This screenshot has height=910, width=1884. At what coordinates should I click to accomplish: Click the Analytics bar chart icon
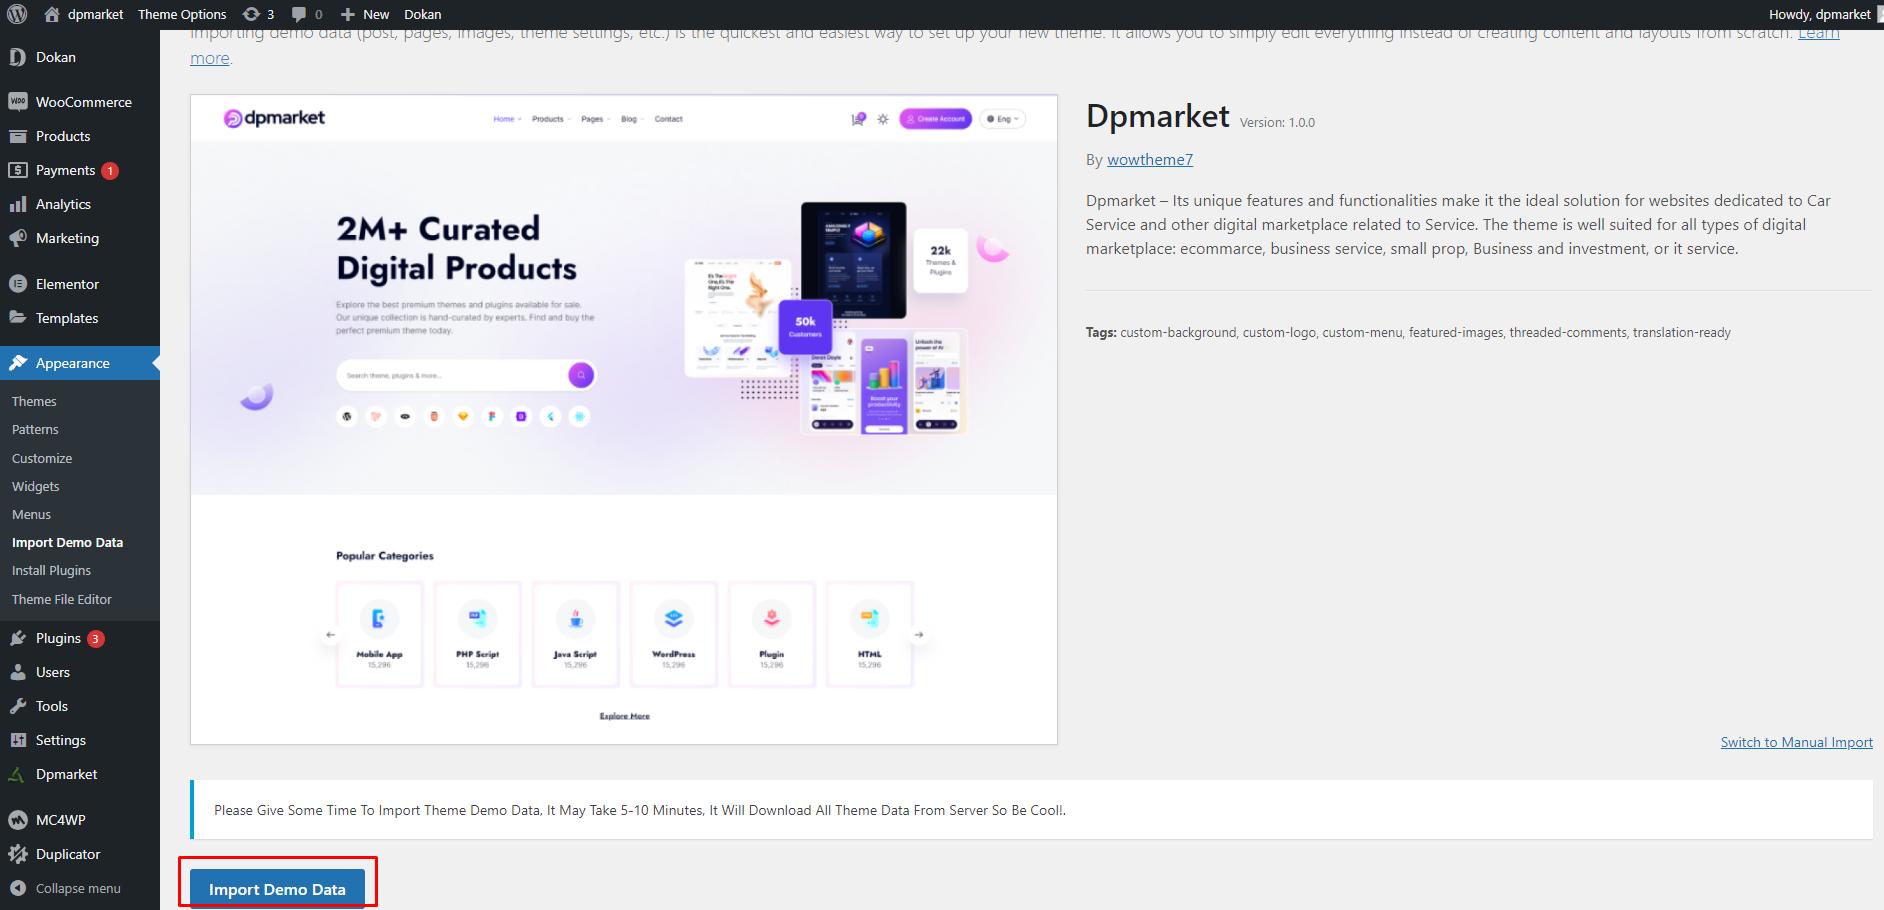[x=18, y=204]
